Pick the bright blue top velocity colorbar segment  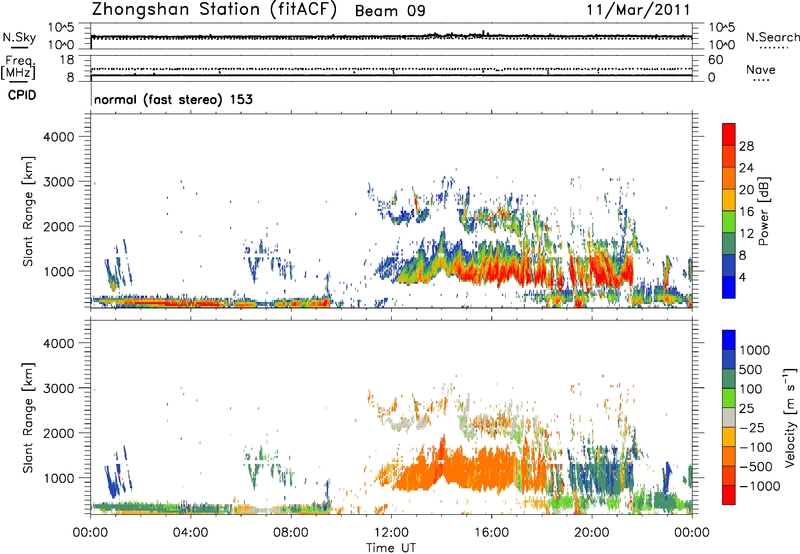click(x=729, y=340)
